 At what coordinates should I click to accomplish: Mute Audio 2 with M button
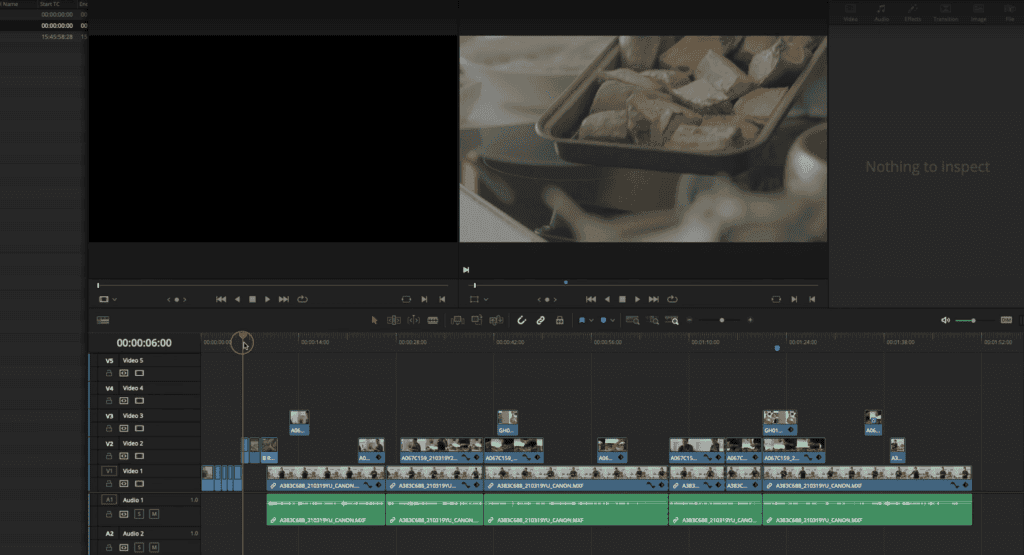(x=154, y=547)
